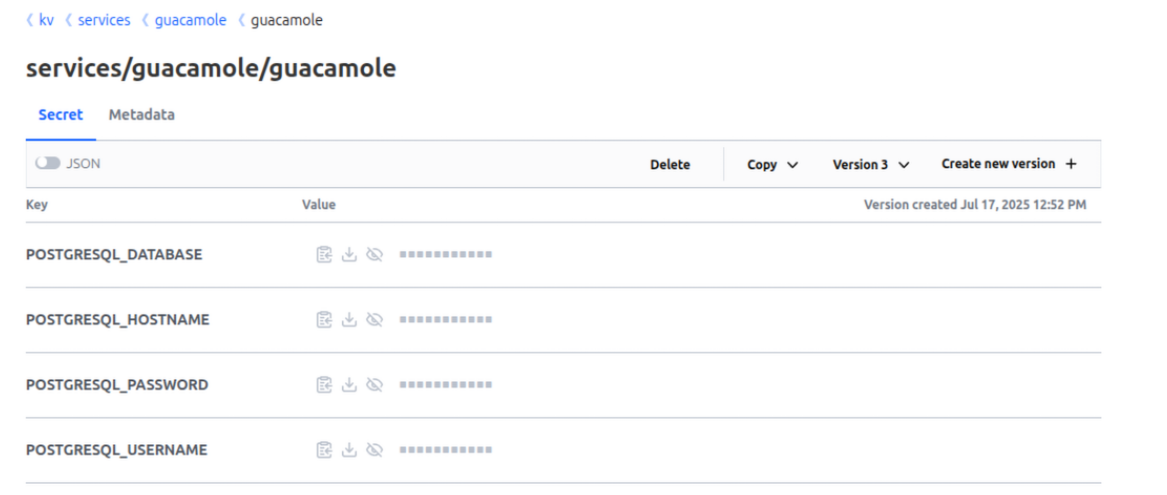Copy the POSTGRESQL_PASSWORD value to clipboard

point(324,385)
